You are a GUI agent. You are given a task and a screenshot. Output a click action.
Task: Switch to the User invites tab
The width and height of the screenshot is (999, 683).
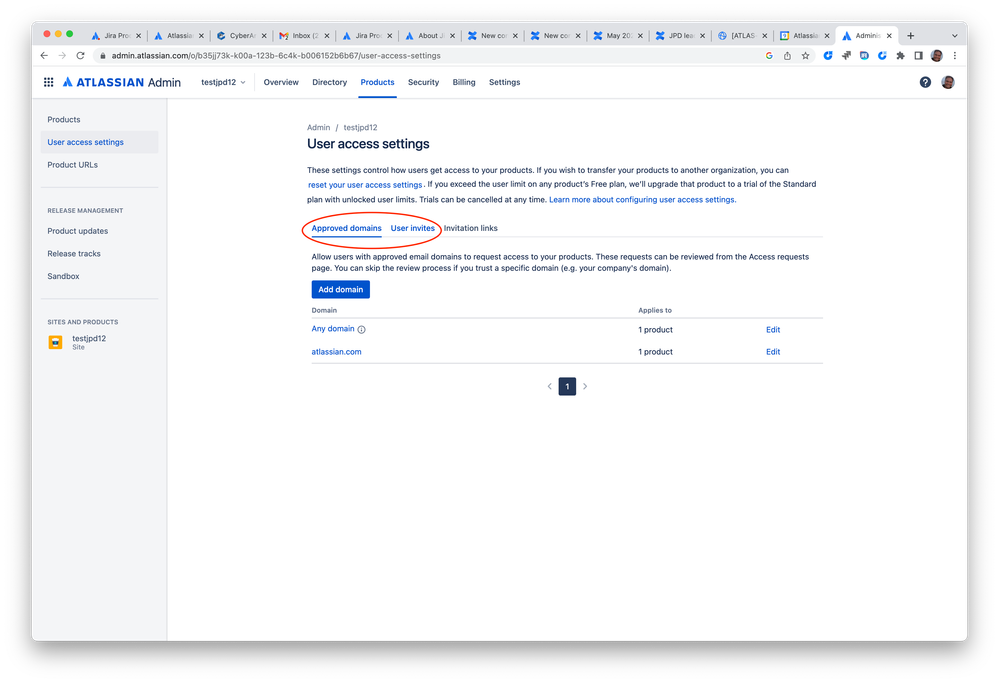(413, 228)
